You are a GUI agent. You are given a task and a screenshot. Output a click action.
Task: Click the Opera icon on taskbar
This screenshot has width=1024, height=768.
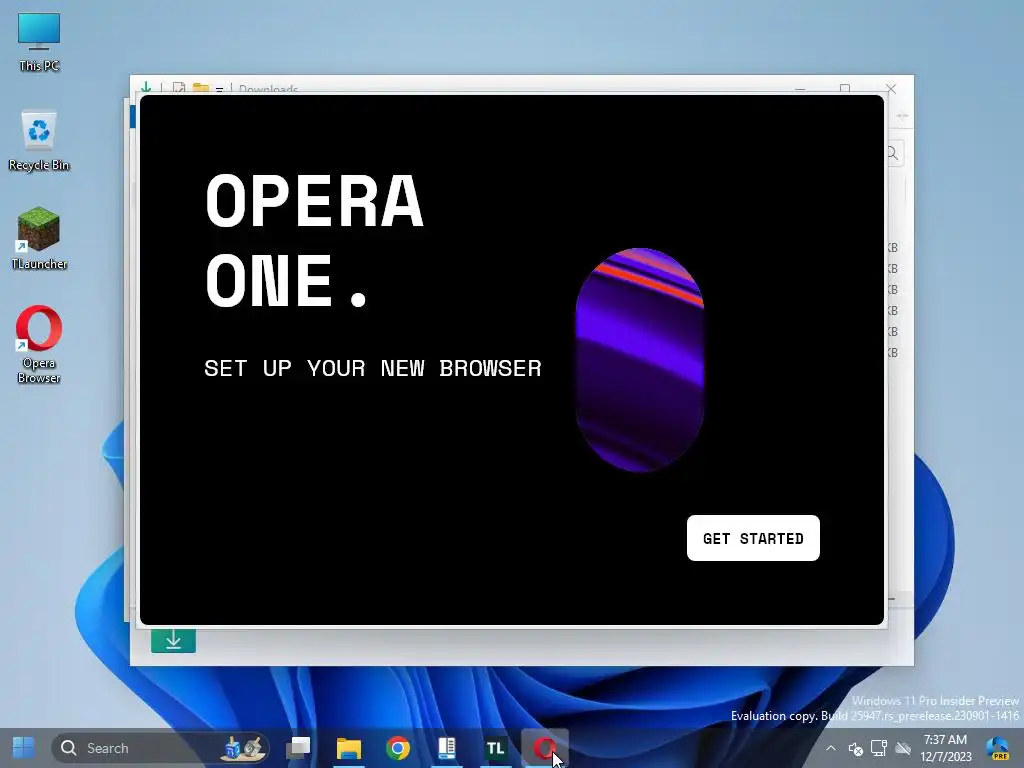(x=545, y=748)
